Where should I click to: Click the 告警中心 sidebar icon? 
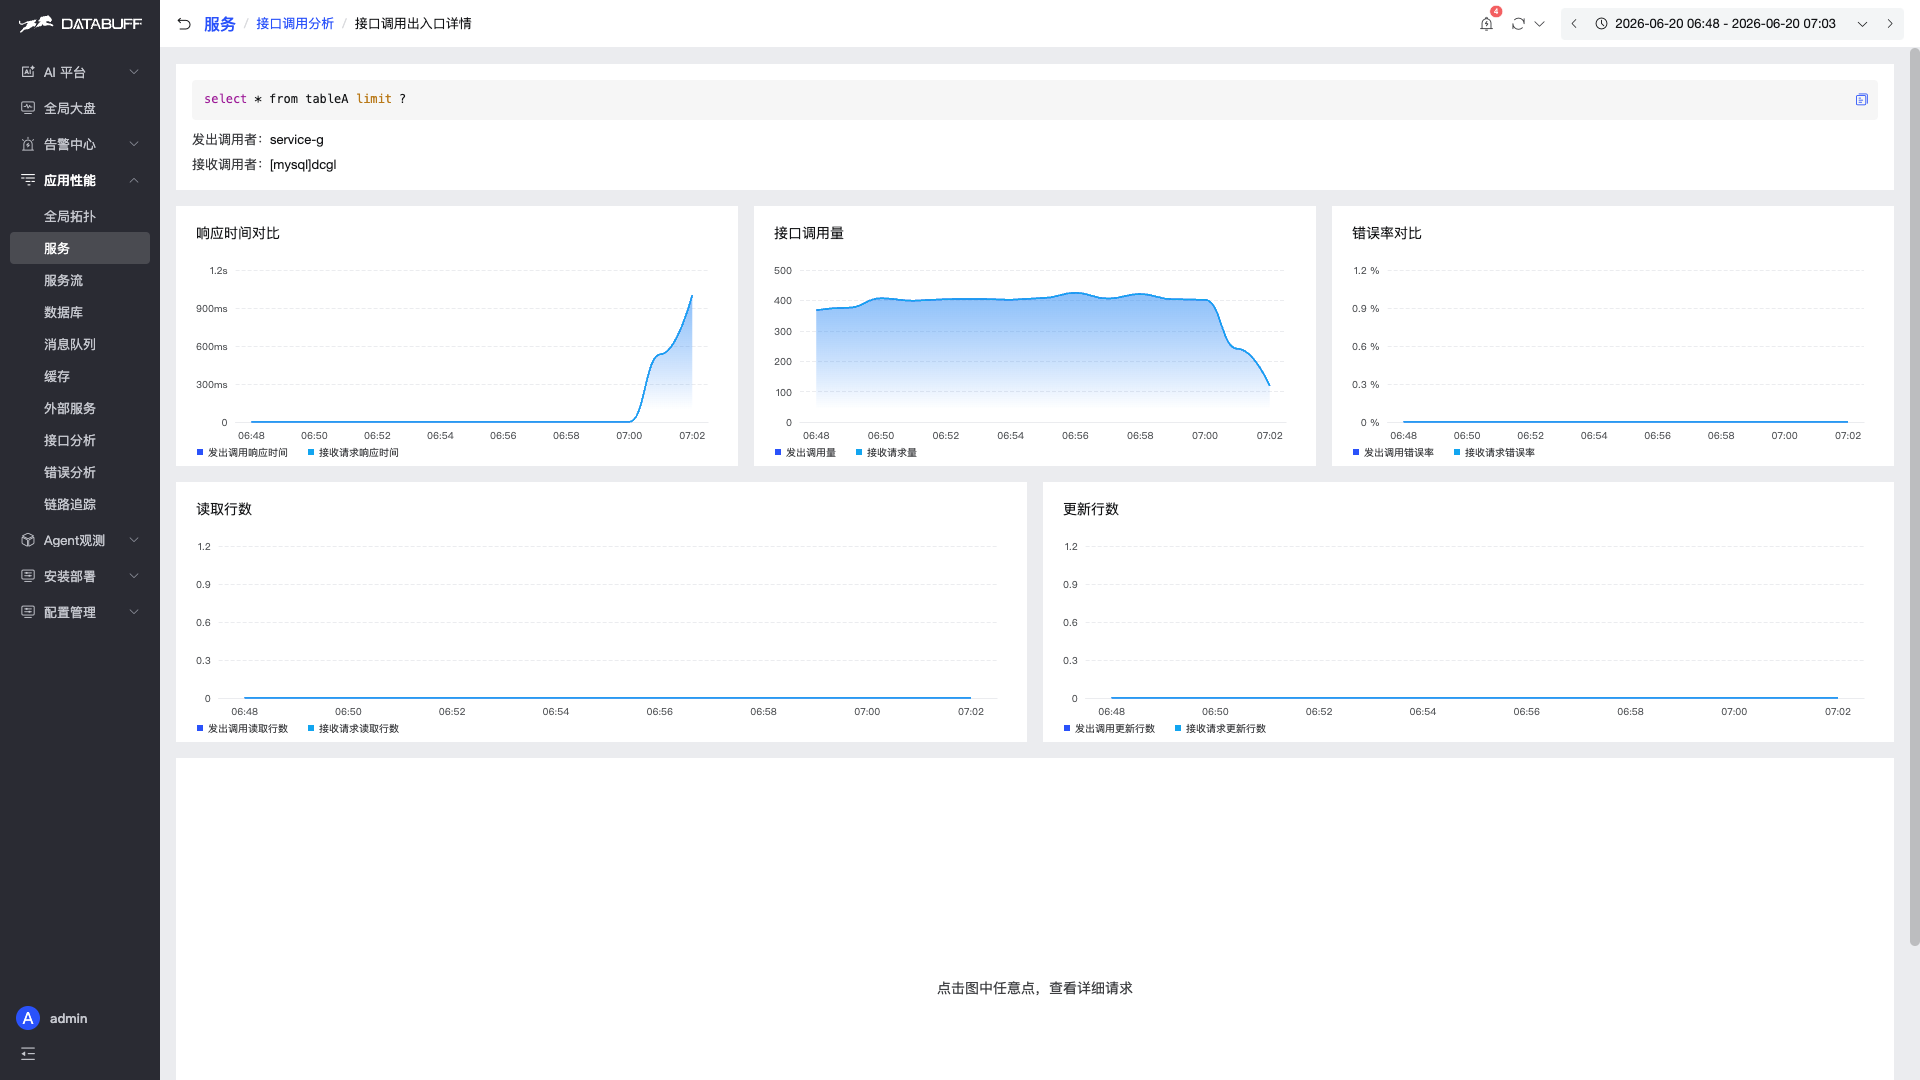(28, 144)
